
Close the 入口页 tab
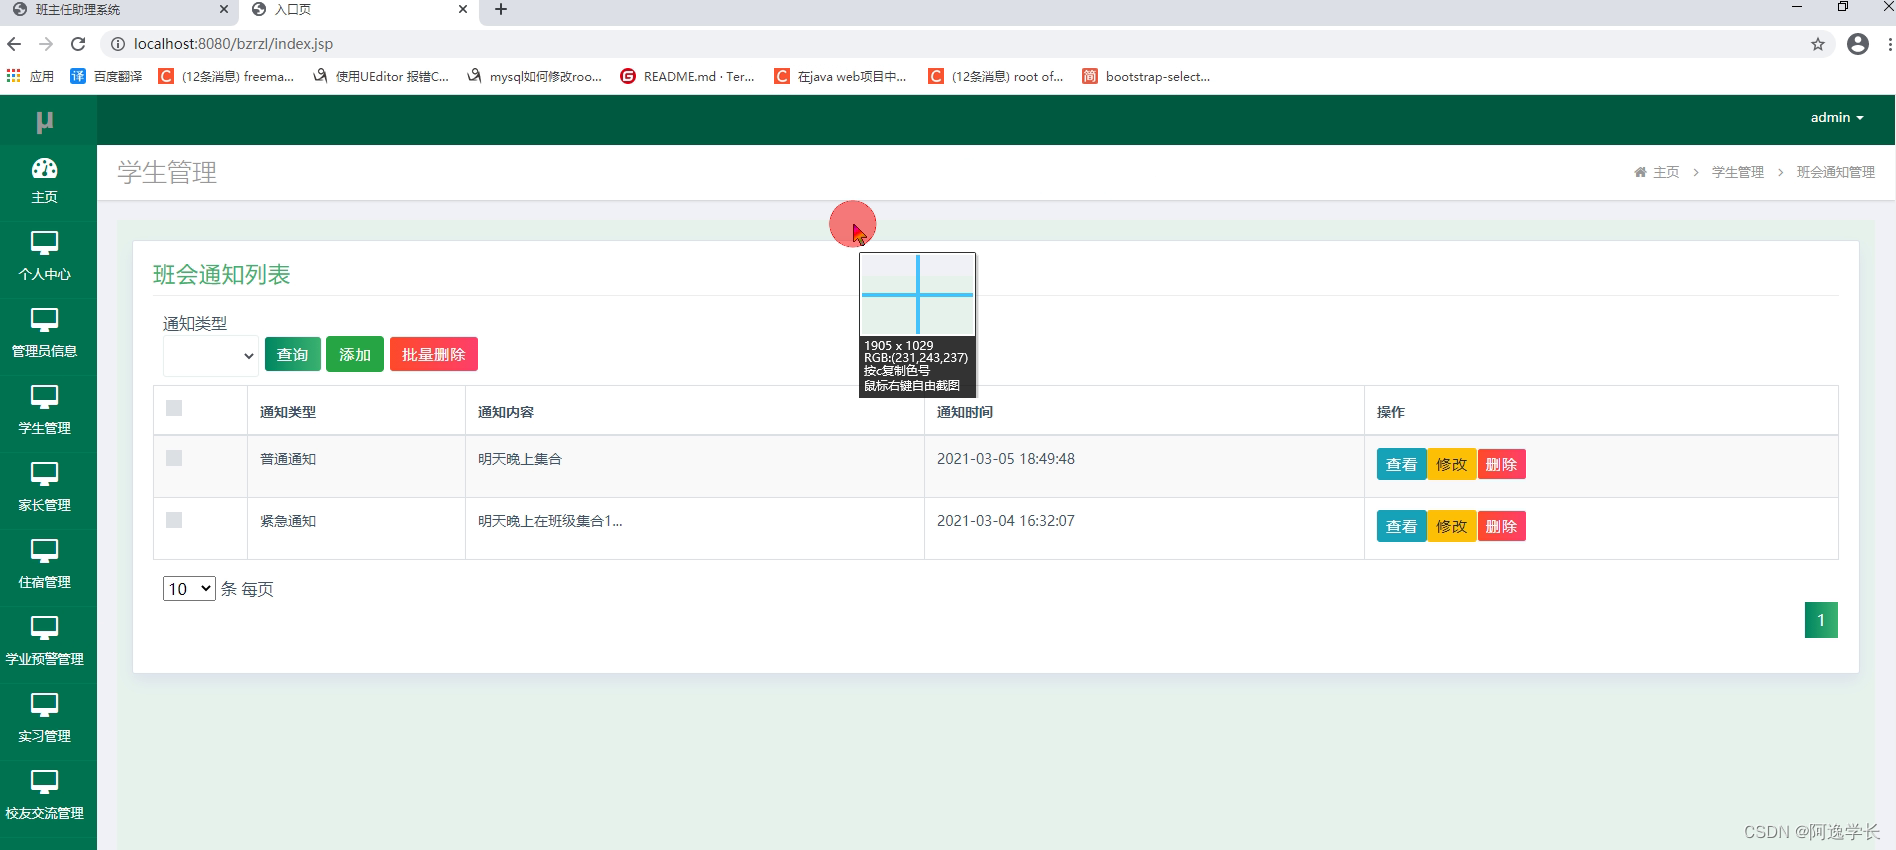463,10
